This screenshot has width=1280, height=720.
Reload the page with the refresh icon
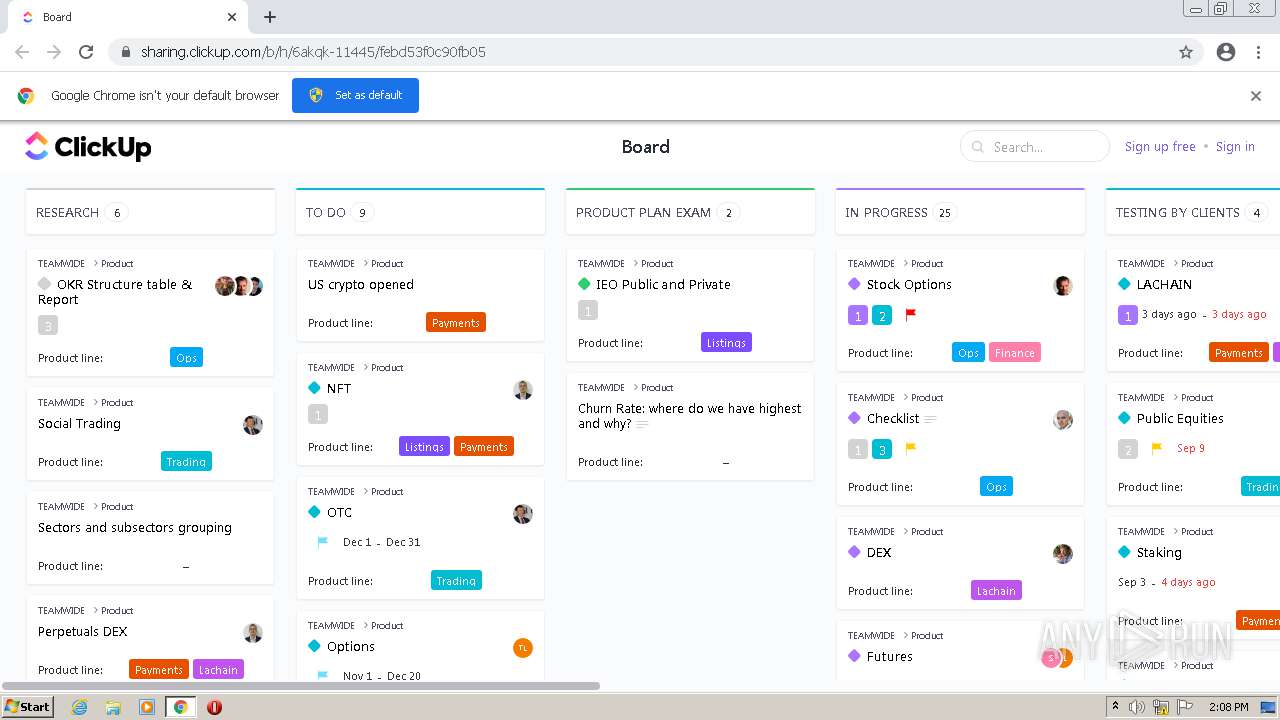86,52
